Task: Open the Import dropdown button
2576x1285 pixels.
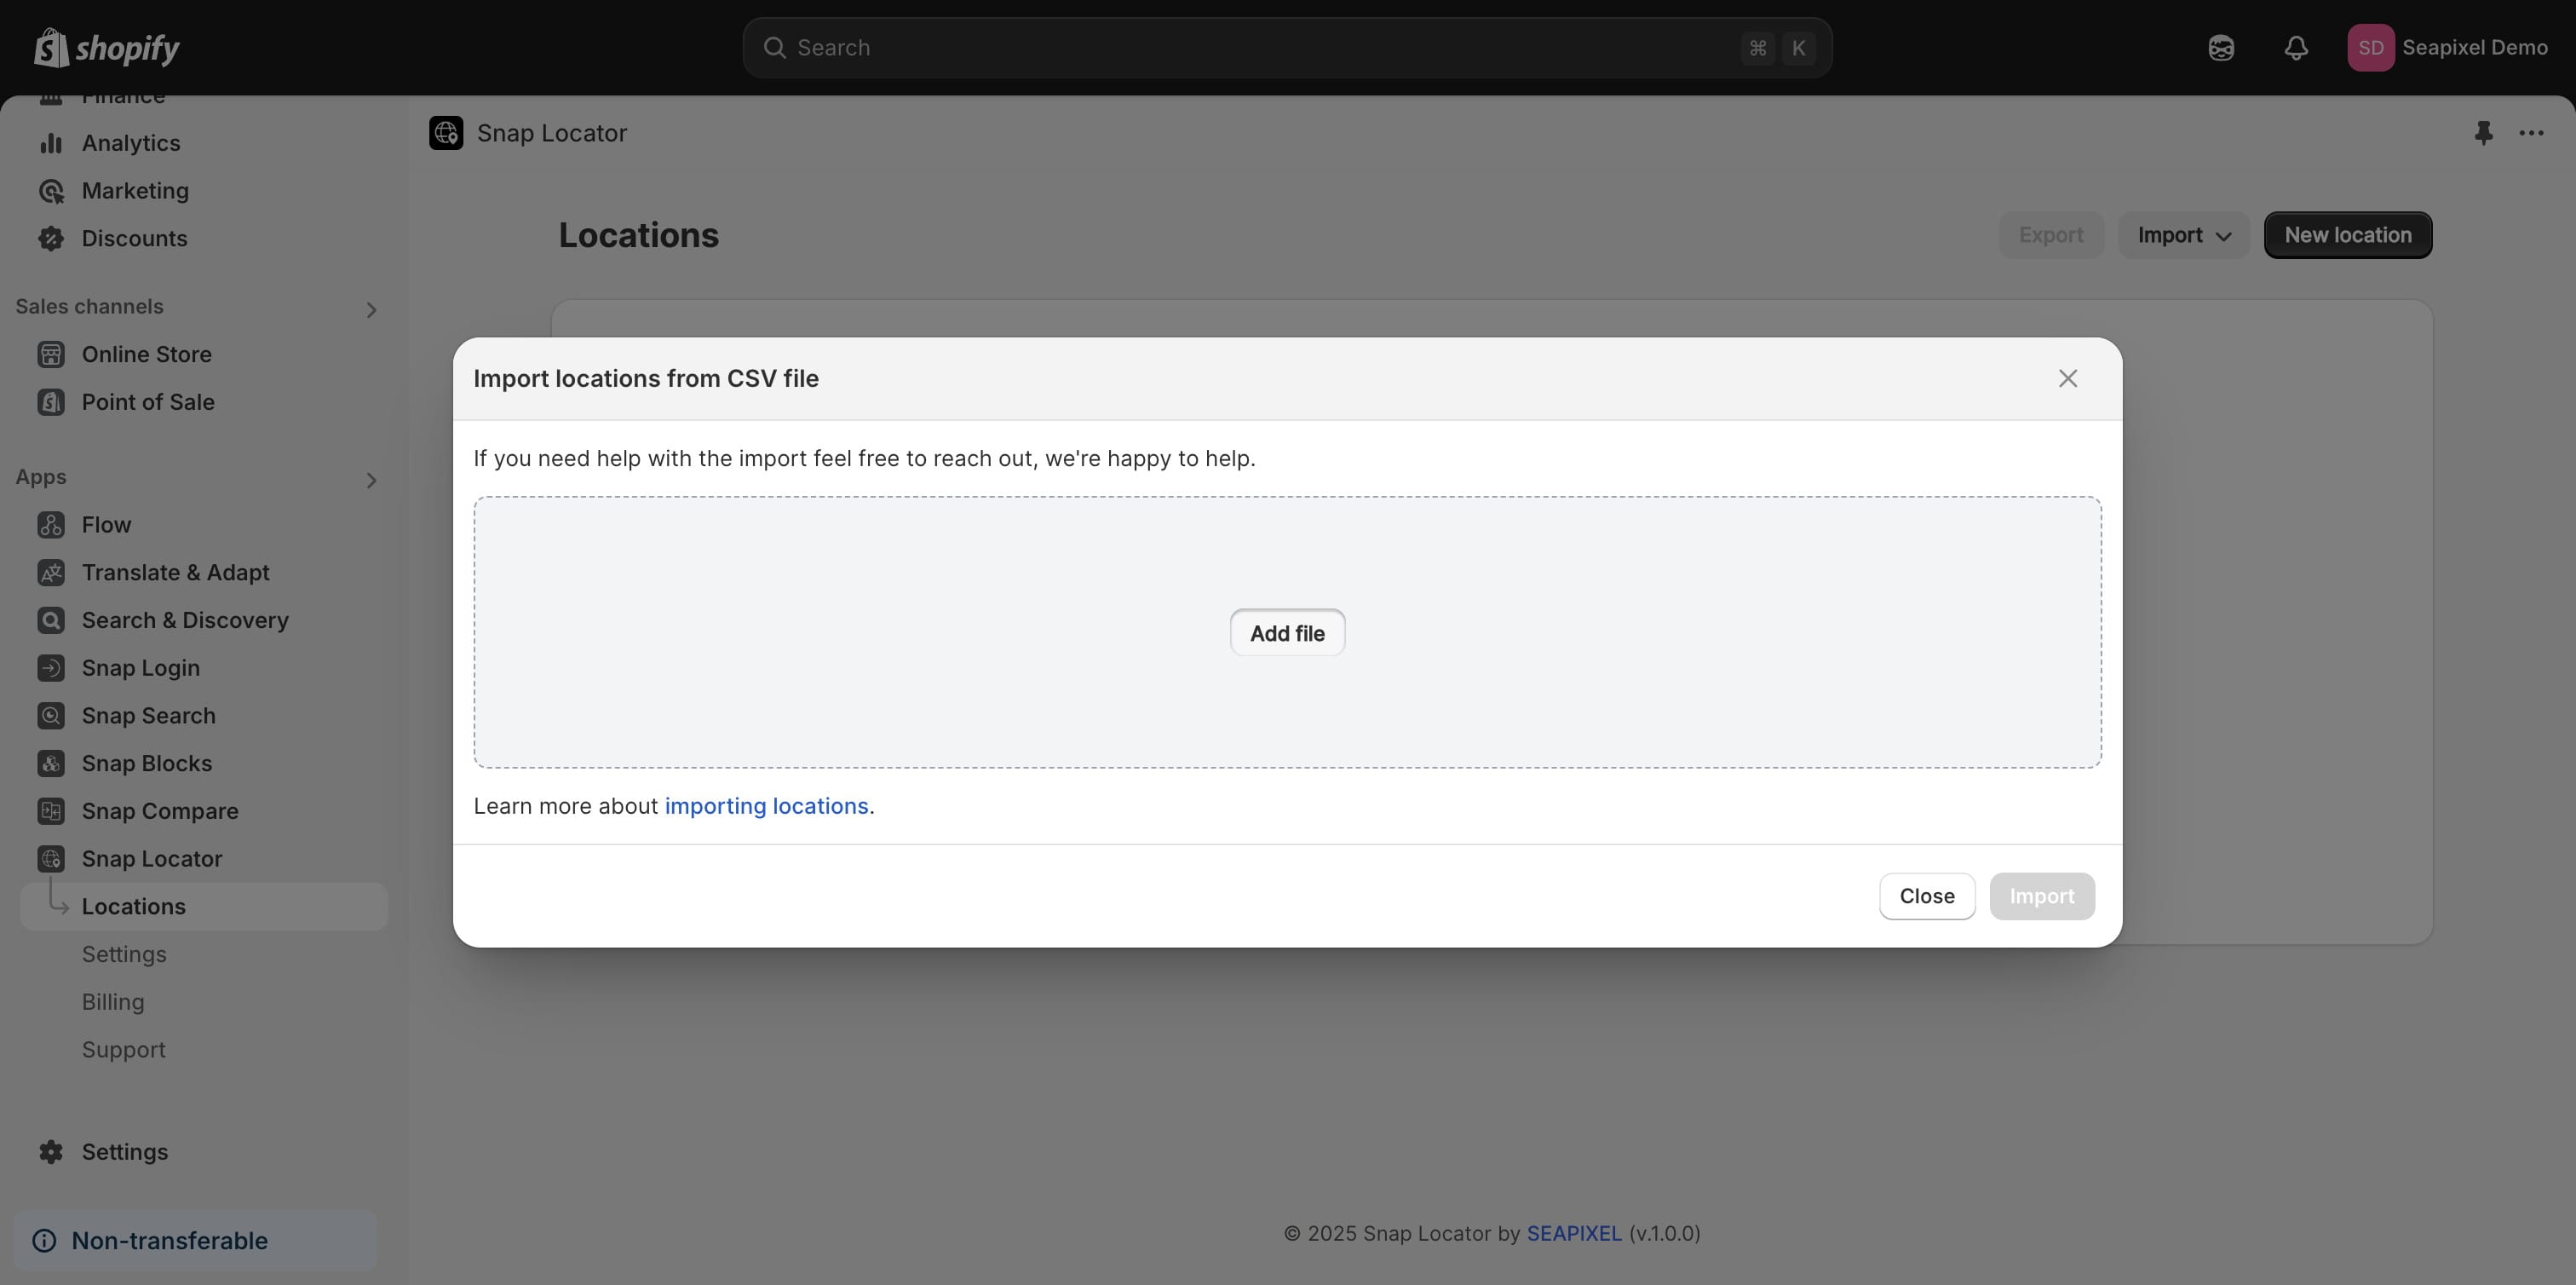Action: 2183,235
